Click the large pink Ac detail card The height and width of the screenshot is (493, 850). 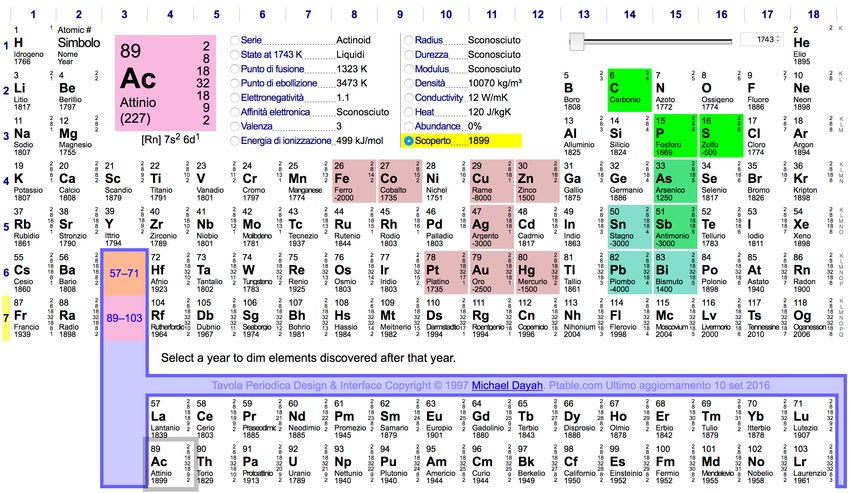pyautogui.click(x=165, y=83)
